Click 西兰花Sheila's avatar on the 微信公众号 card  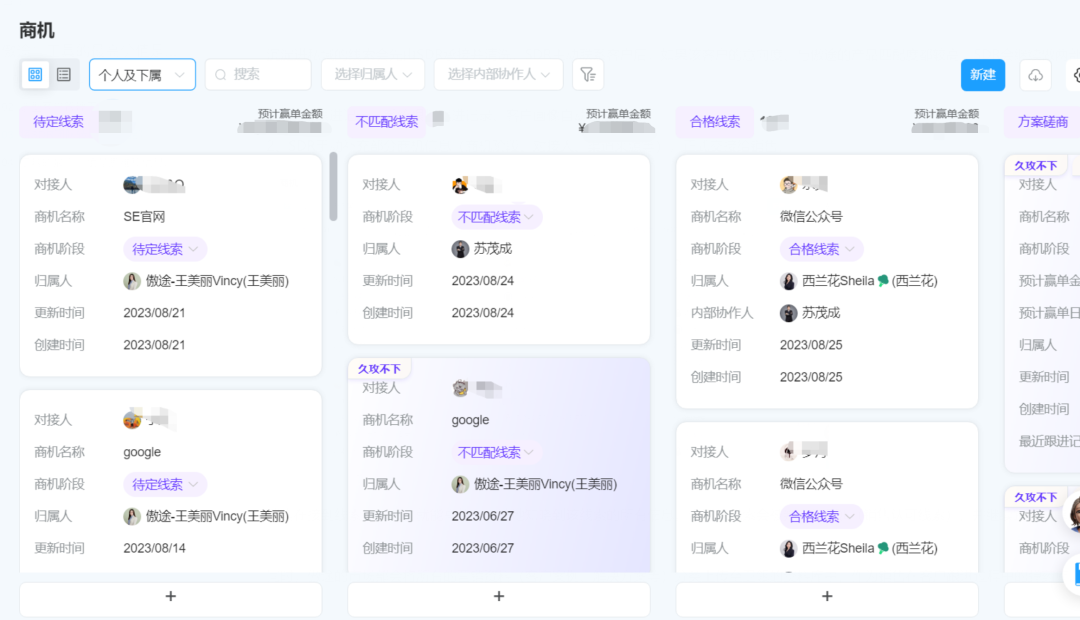[x=789, y=280]
